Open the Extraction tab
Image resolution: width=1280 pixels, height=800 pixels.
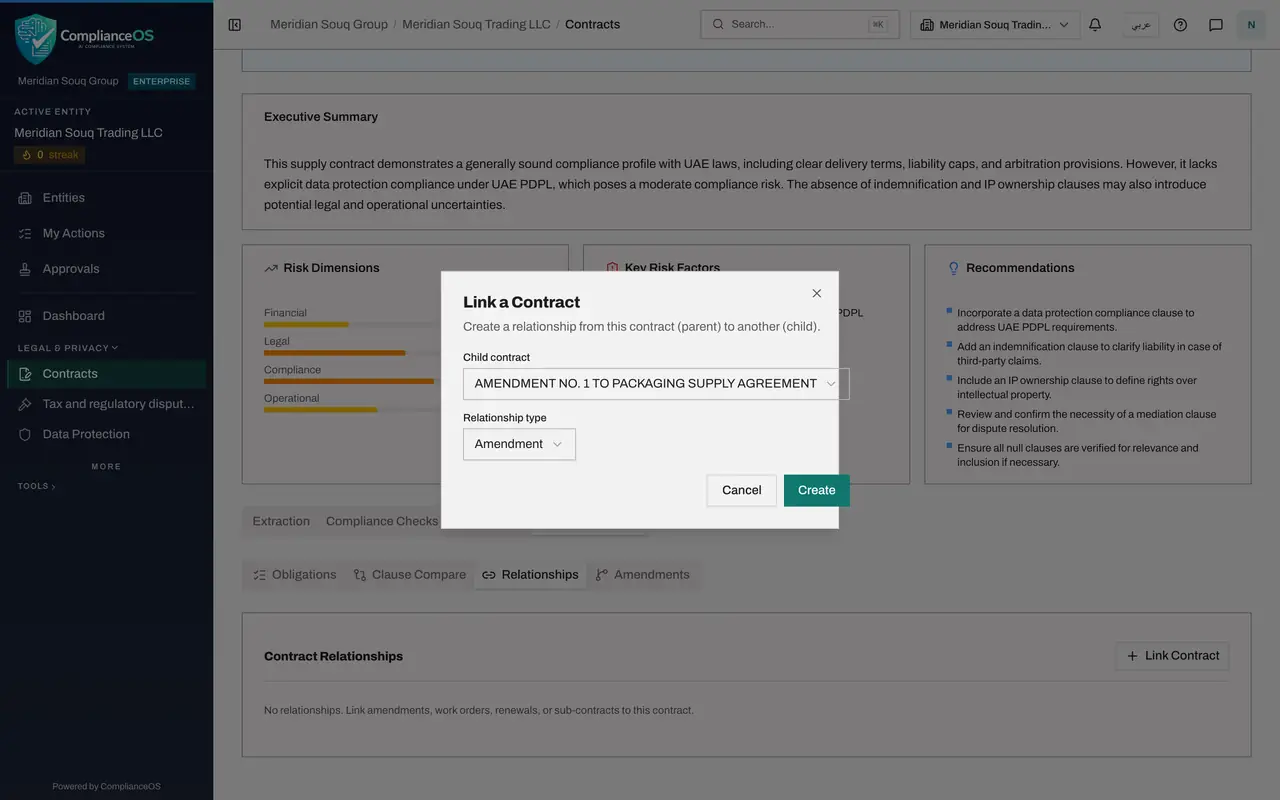pyautogui.click(x=281, y=521)
